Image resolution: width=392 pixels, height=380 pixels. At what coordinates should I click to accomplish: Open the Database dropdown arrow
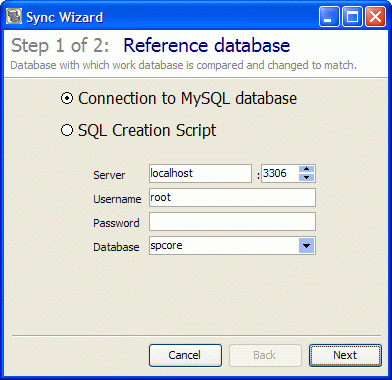pyautogui.click(x=307, y=246)
